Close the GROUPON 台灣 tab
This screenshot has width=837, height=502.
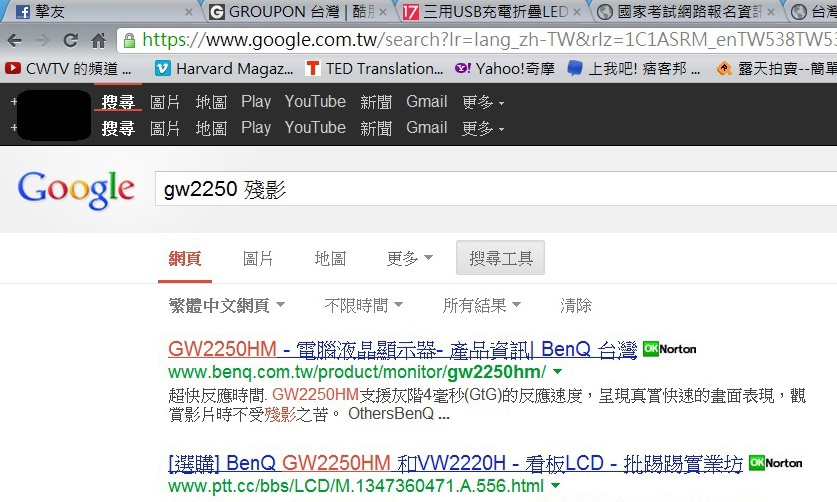click(x=383, y=12)
